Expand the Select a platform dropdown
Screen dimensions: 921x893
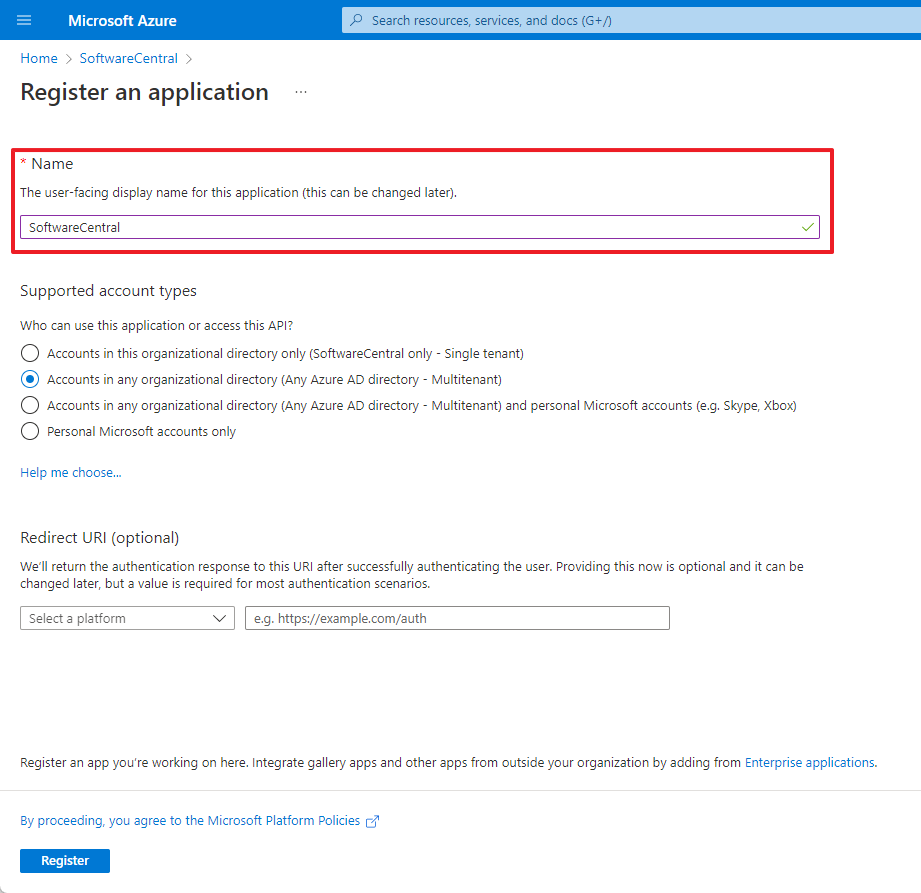point(127,618)
